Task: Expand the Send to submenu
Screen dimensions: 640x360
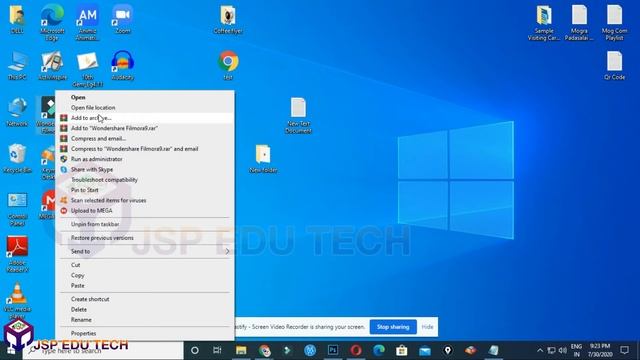Action: (x=145, y=251)
